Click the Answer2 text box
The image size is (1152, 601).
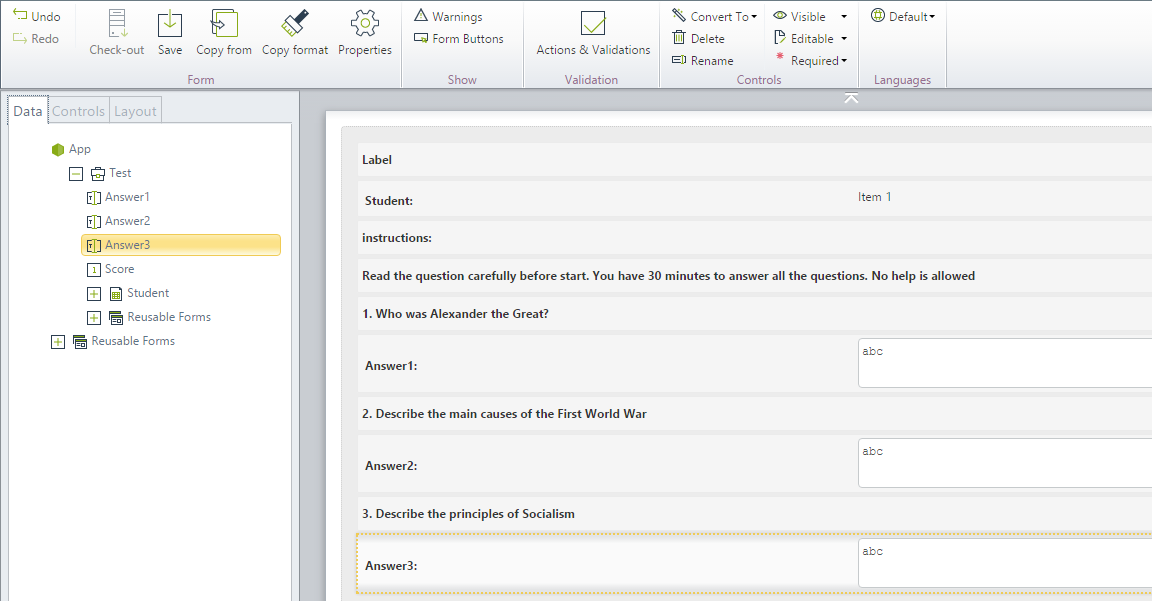click(x=1005, y=463)
